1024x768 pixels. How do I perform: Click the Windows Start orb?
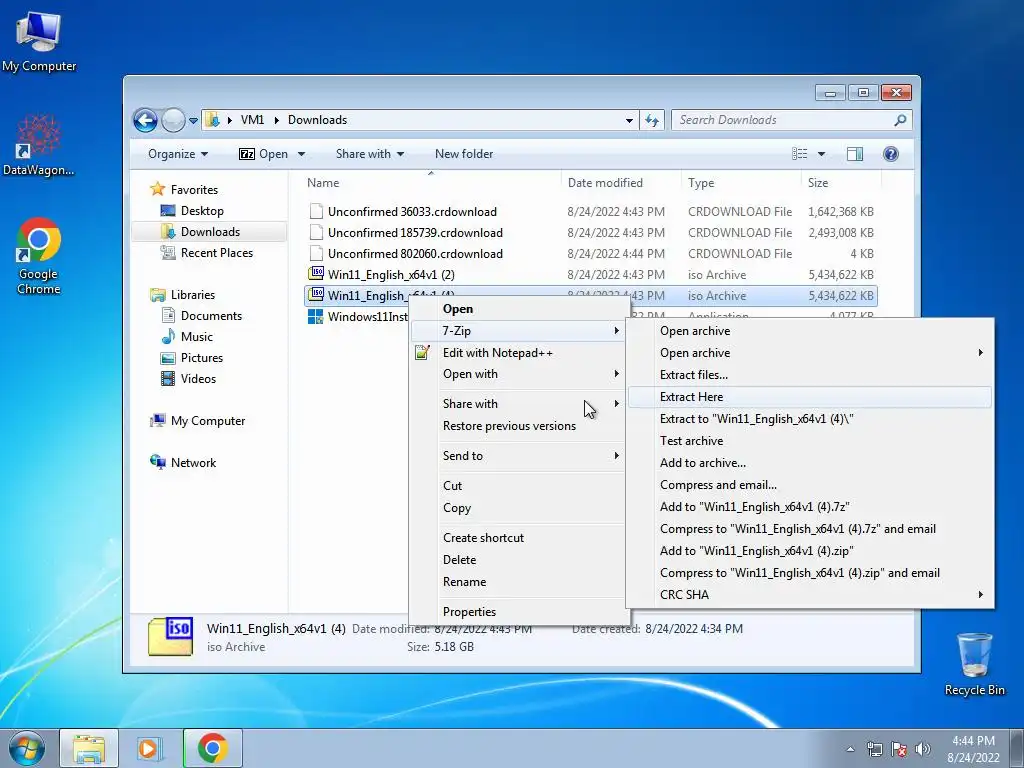[27, 748]
